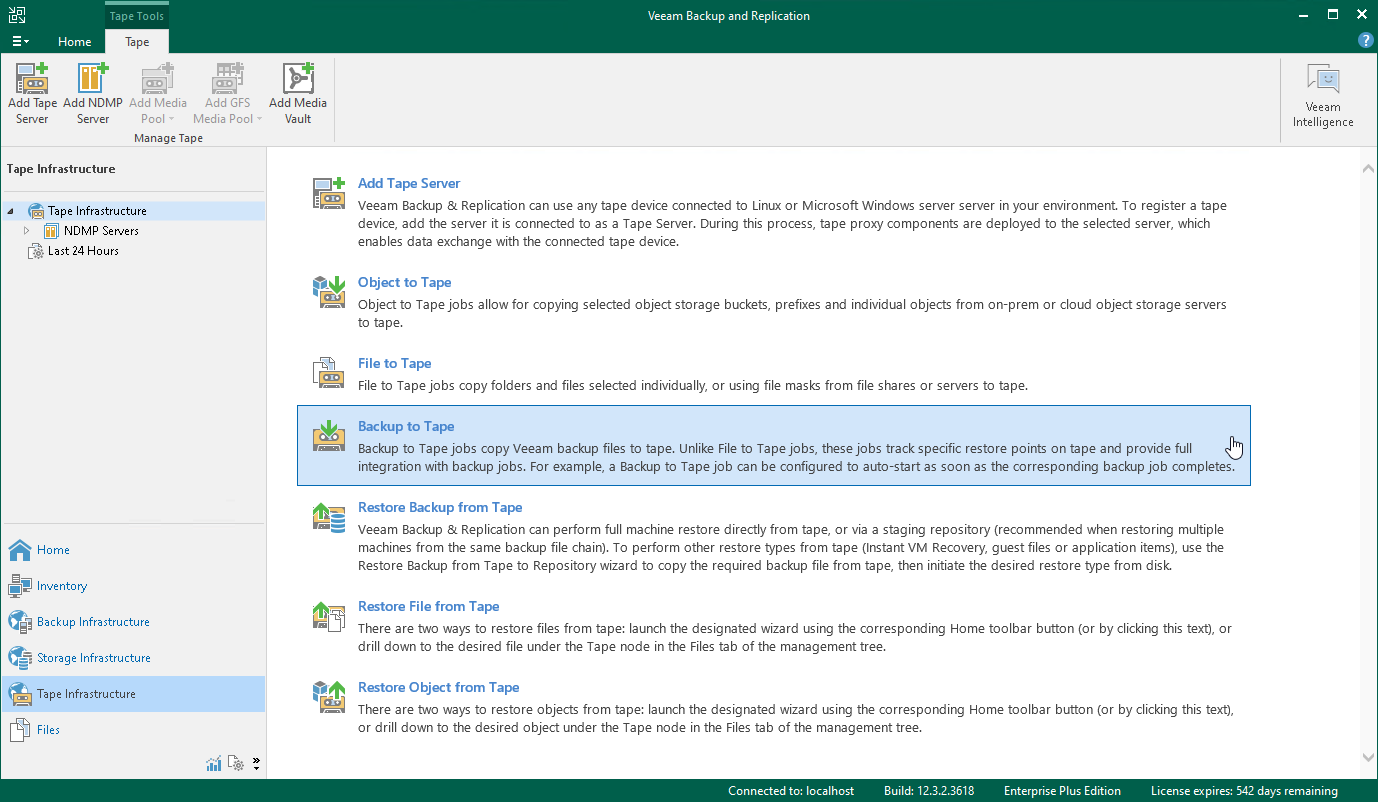Select the NDMP Servers tree node
The height and width of the screenshot is (802, 1378).
point(101,231)
